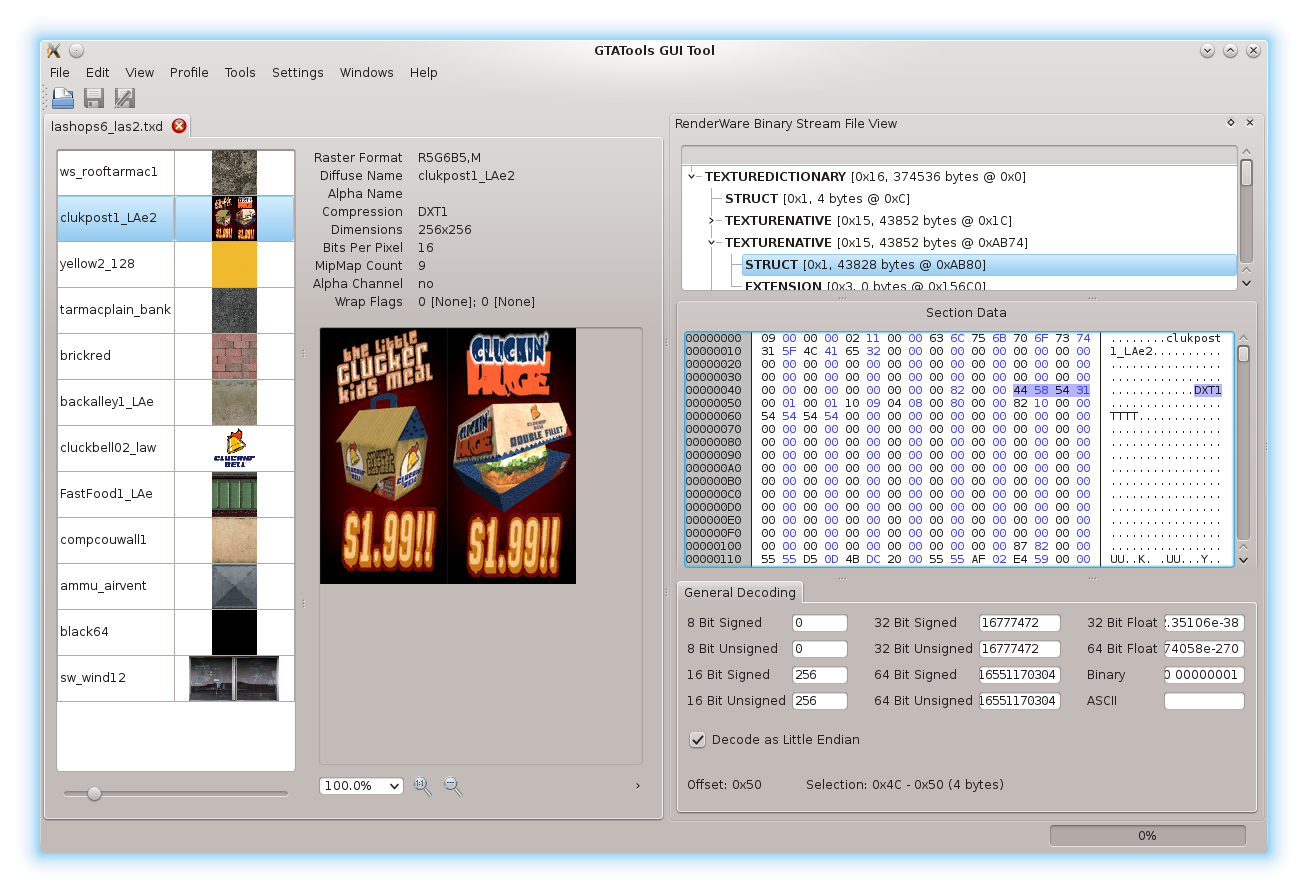This screenshot has height=893, width=1308.
Task: Click the highlighted DXT1 text in hex ASCII column
Action: (1208, 390)
